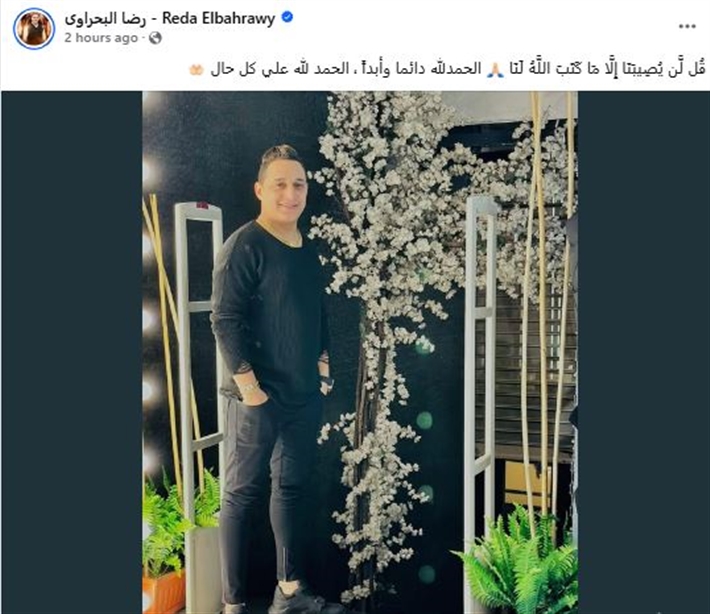
Task: Open the Reda Elbahrawy page name link
Action: 219,19
